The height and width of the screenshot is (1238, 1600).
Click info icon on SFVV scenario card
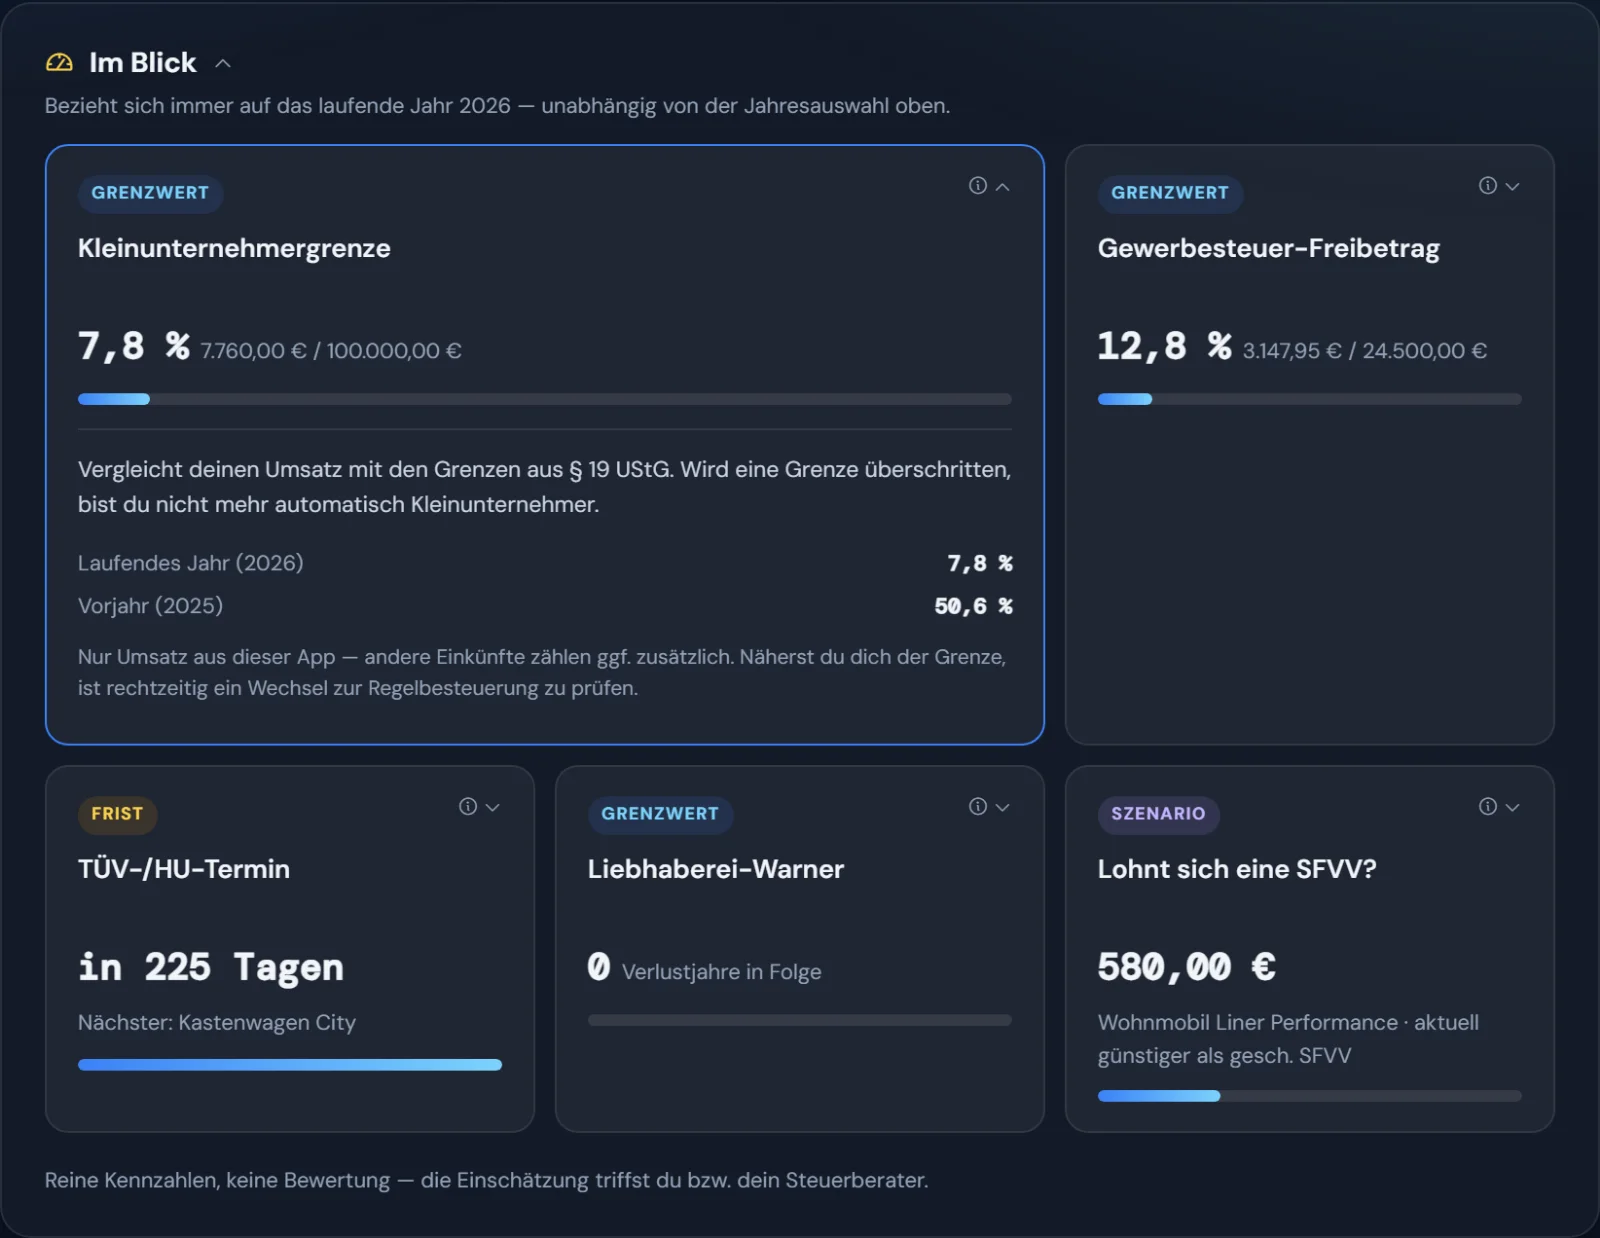1488,807
